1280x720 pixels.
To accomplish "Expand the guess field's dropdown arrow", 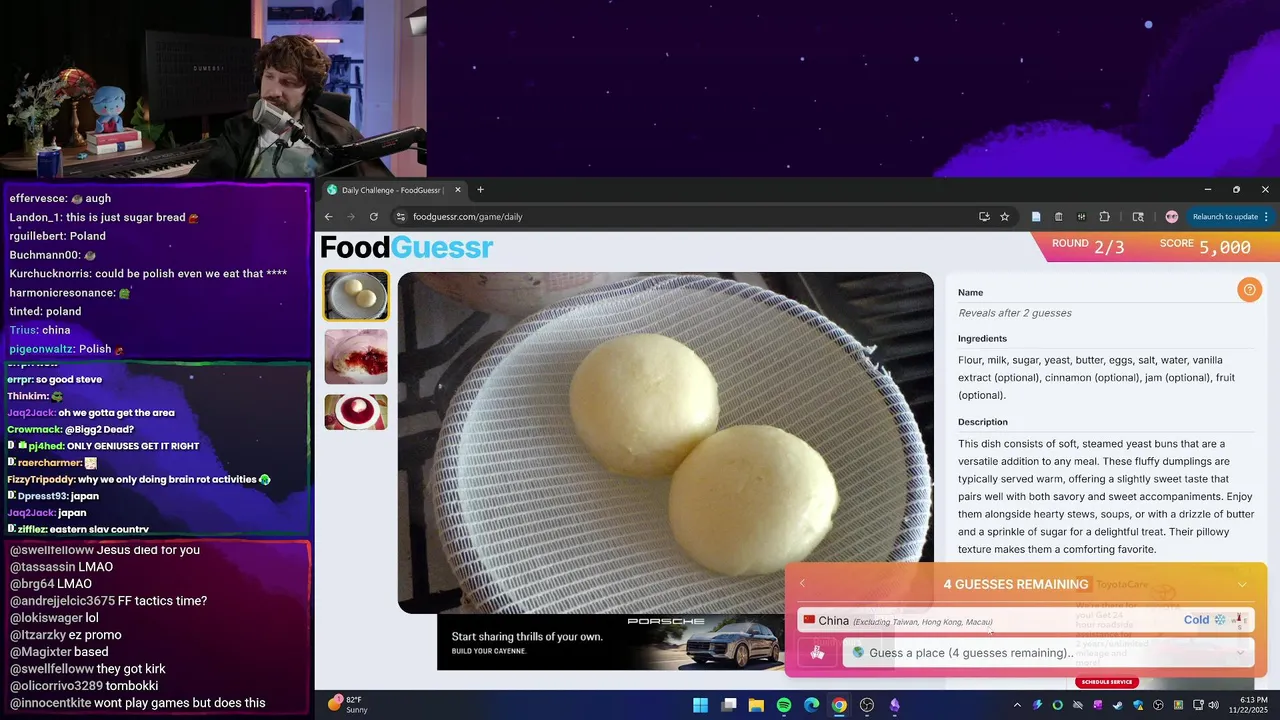I will coord(1240,653).
